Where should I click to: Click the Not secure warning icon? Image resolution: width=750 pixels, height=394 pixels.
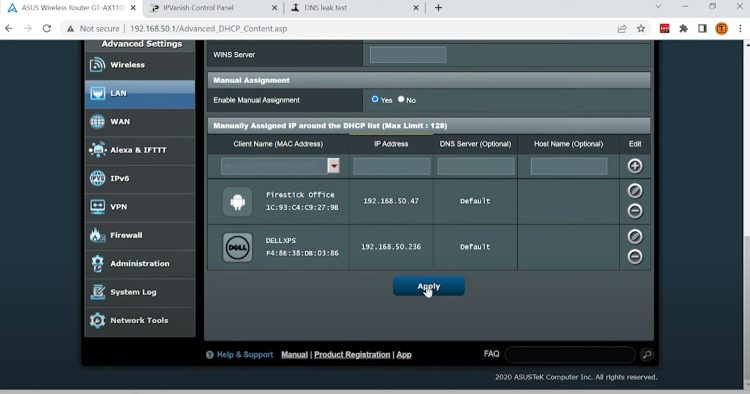pyautogui.click(x=71, y=29)
